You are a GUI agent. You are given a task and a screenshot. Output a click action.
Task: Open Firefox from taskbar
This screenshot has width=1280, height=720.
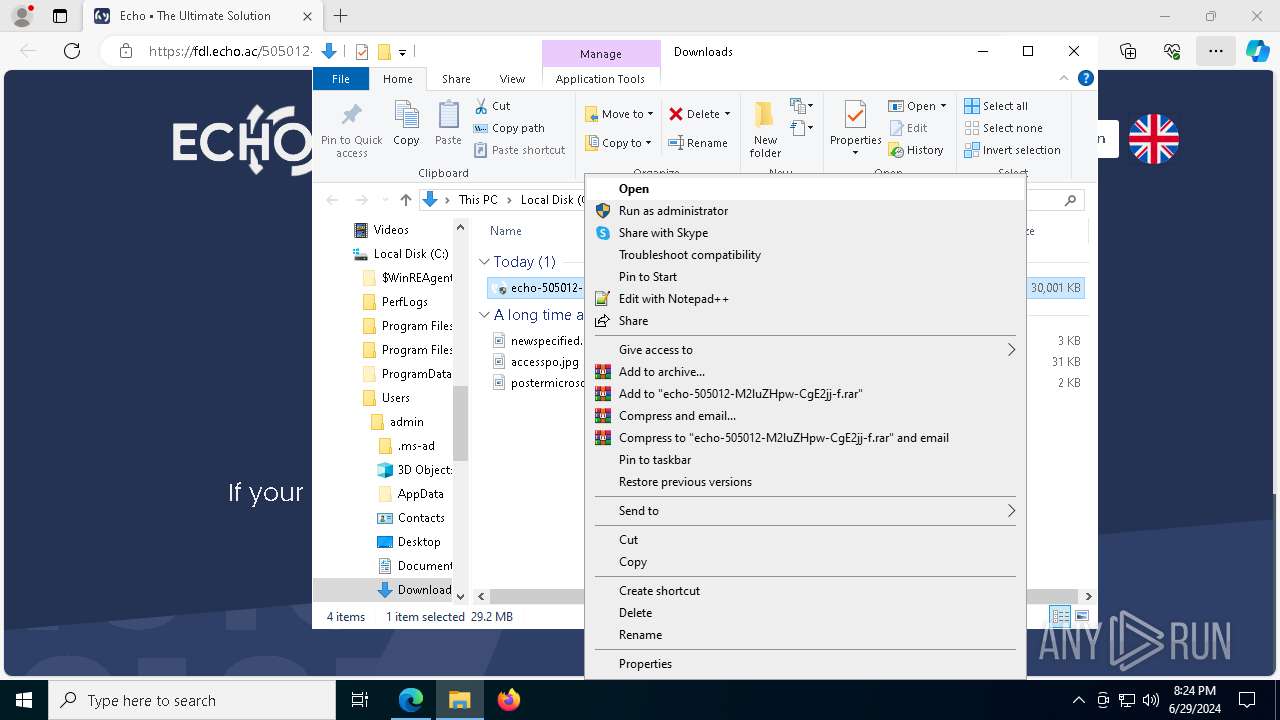[509, 700]
